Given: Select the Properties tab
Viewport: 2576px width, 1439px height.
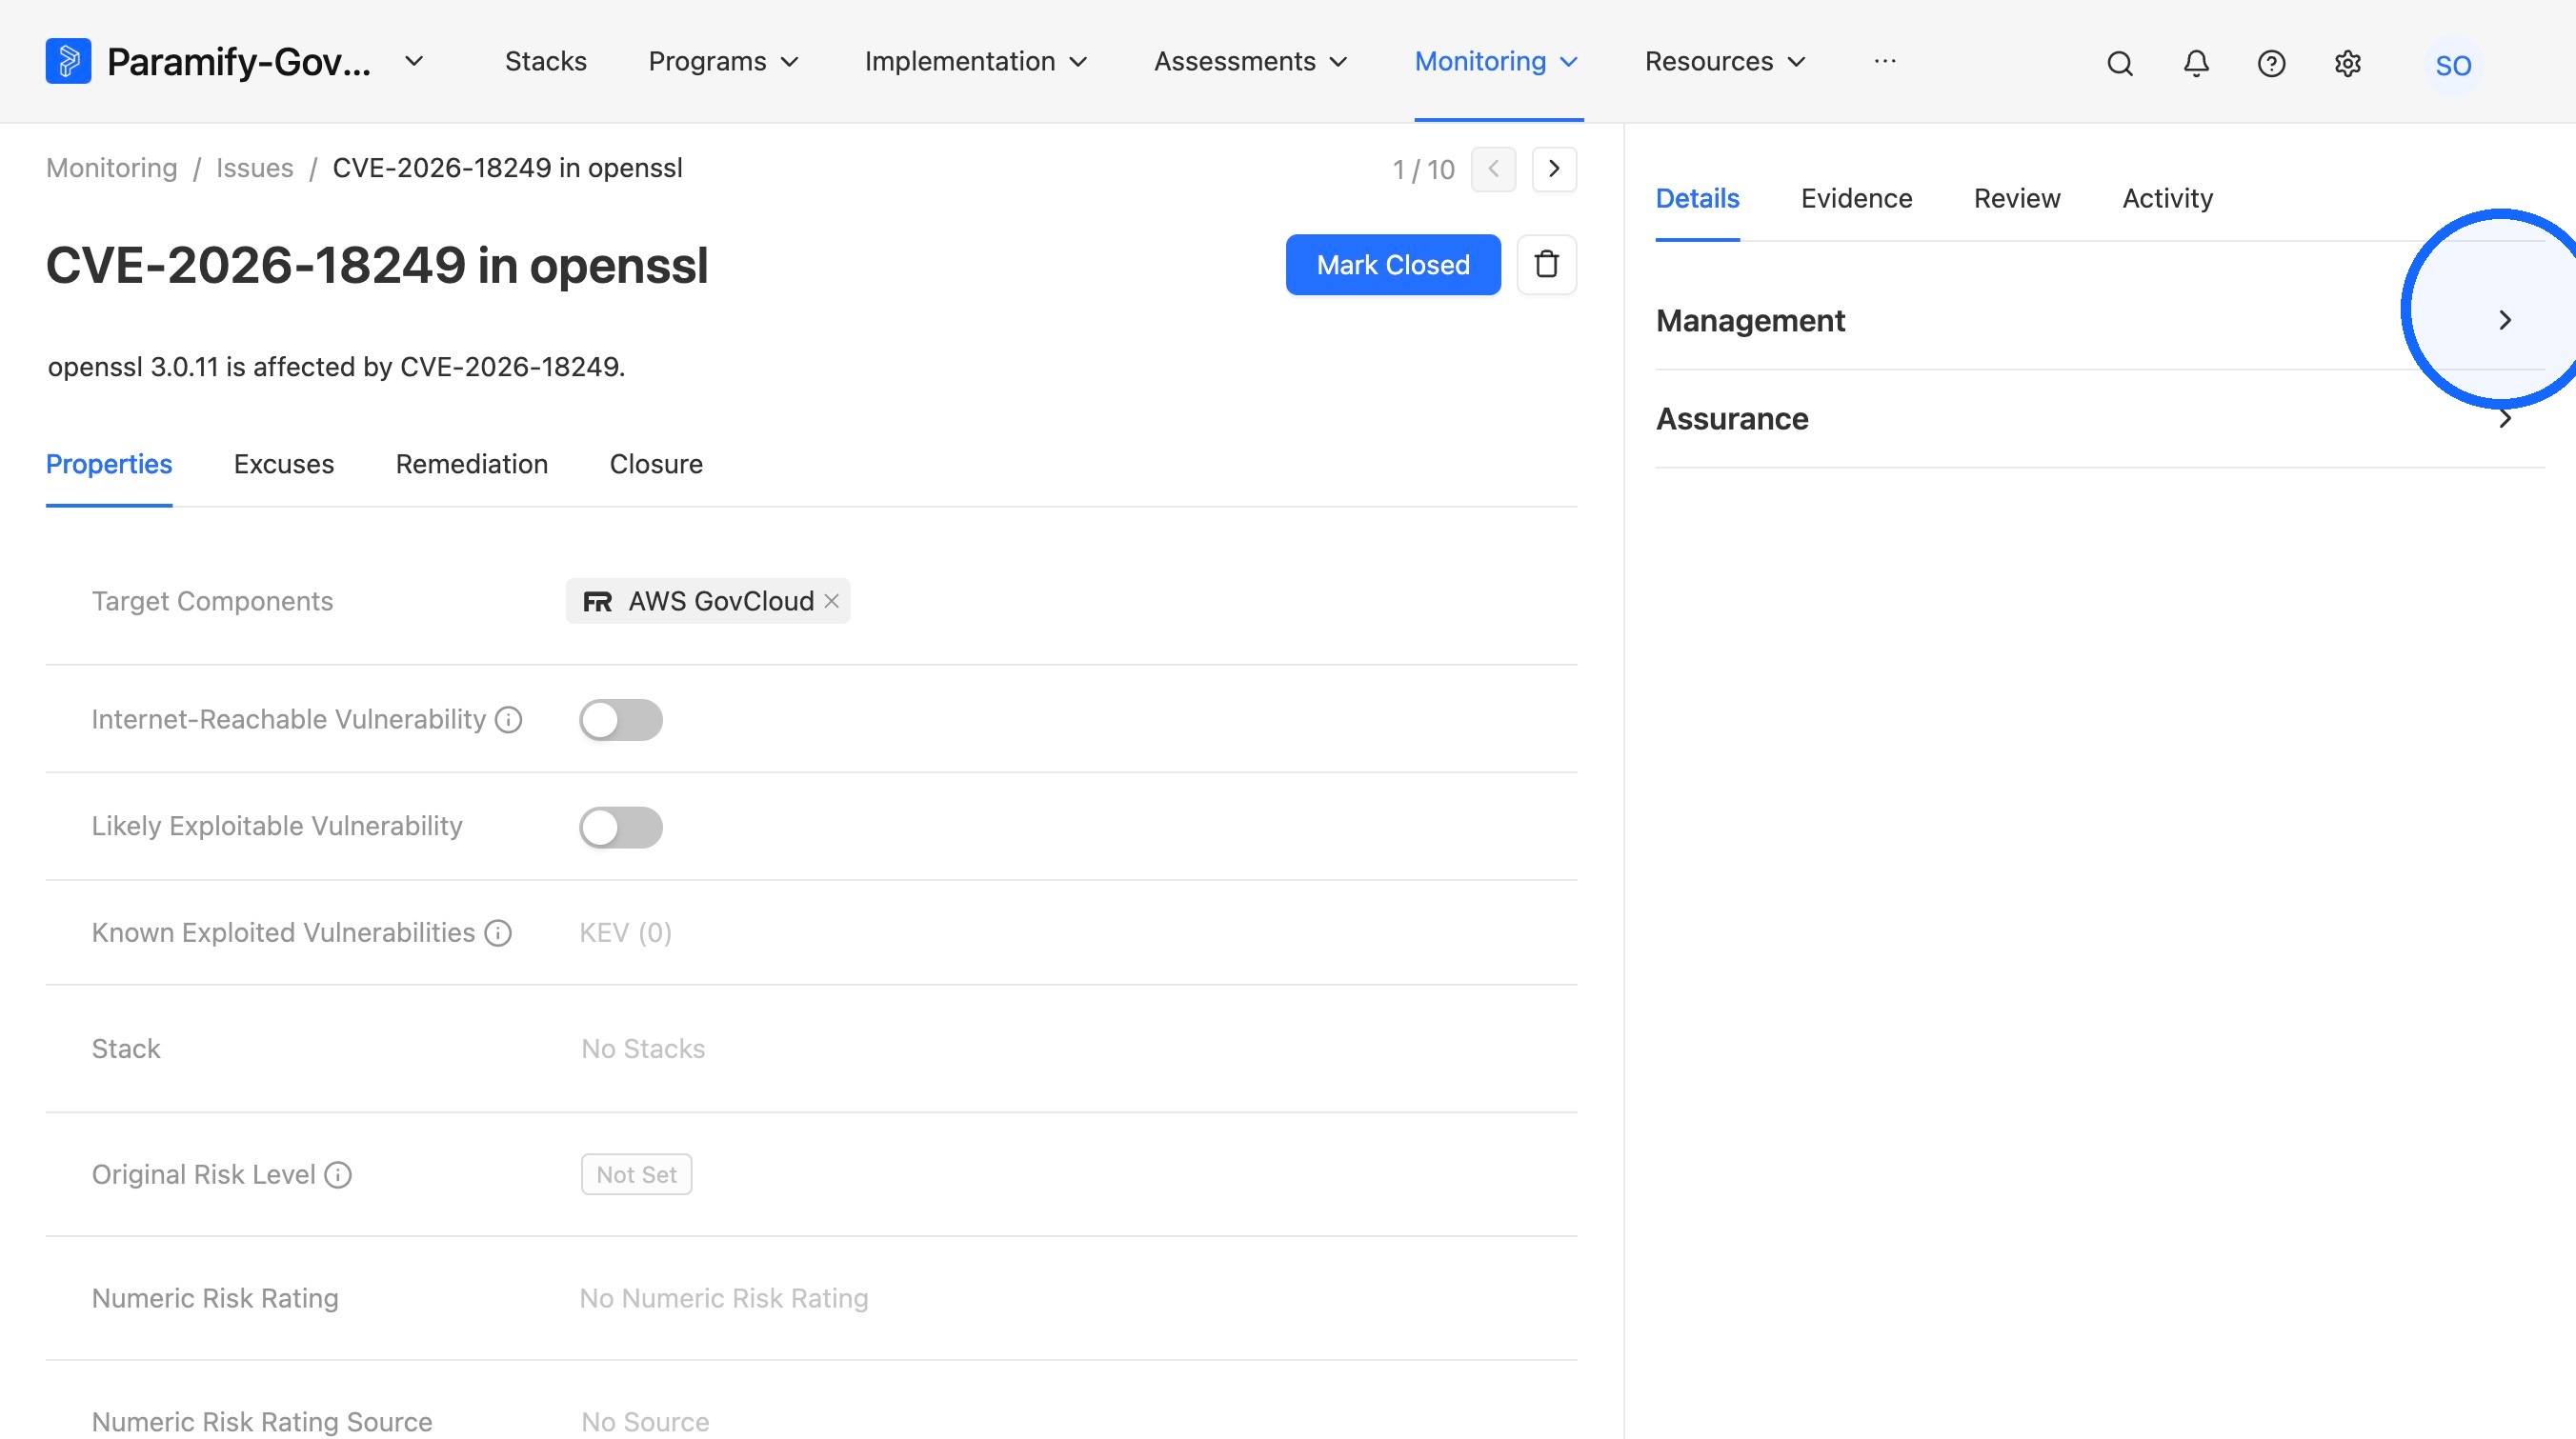Looking at the screenshot, I should (x=109, y=464).
